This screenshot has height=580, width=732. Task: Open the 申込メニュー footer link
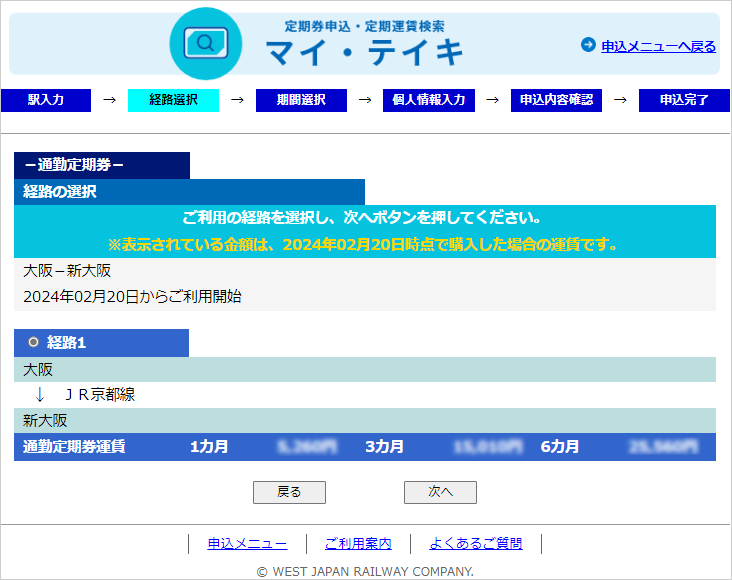tap(247, 544)
